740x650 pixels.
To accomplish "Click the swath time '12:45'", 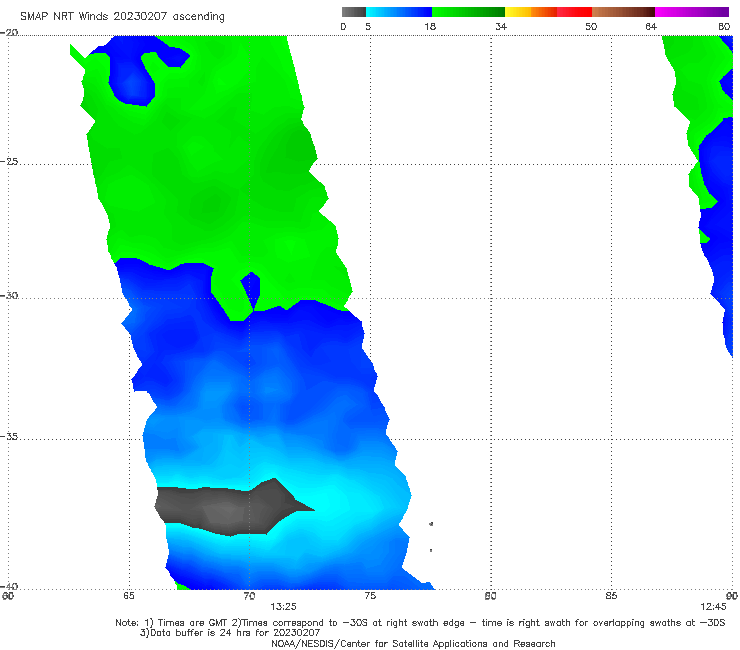I will [x=713, y=607].
